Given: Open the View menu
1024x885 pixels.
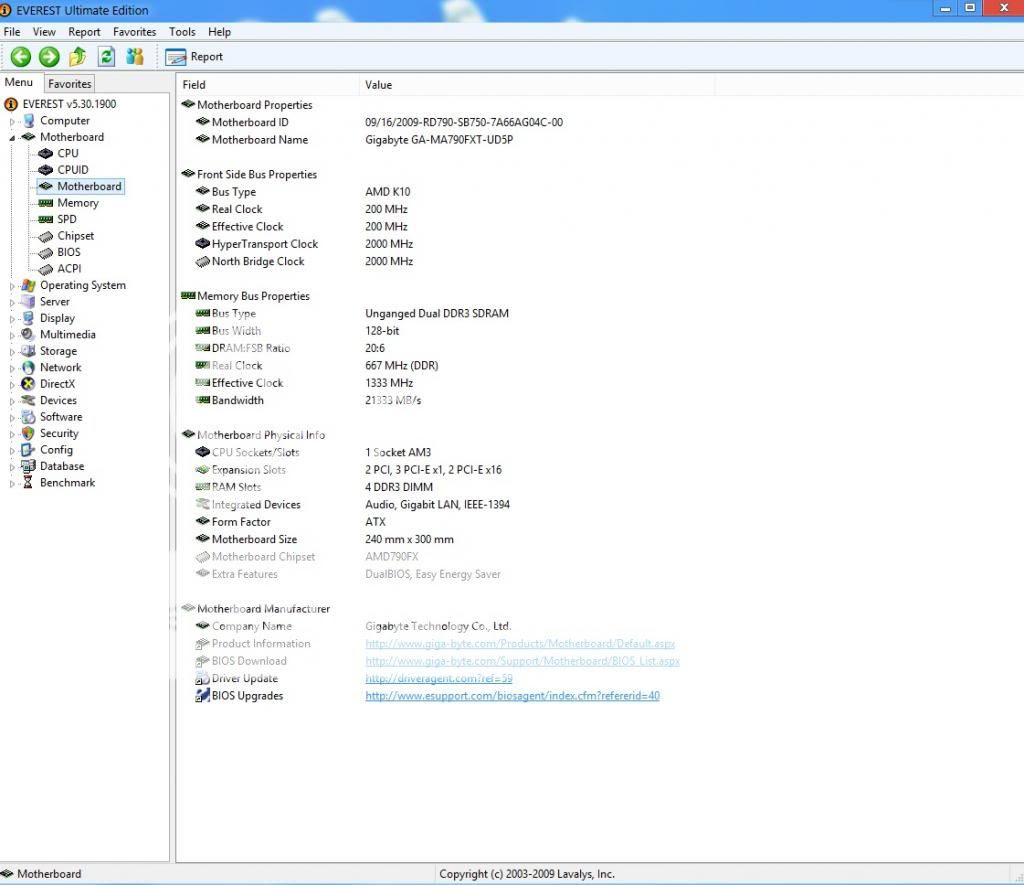Looking at the screenshot, I should [x=44, y=31].
